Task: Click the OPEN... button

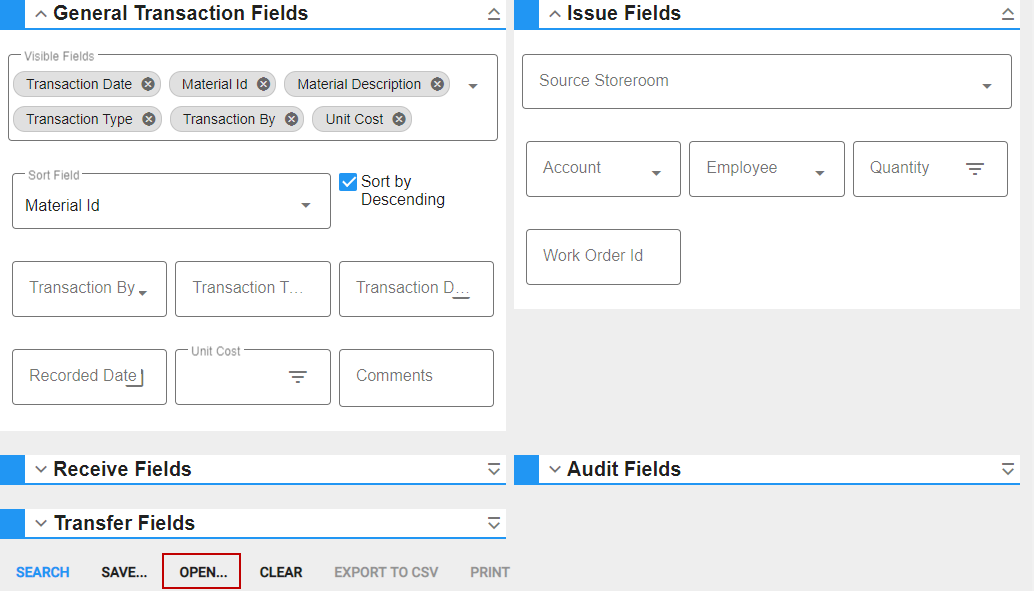Action: (x=203, y=572)
